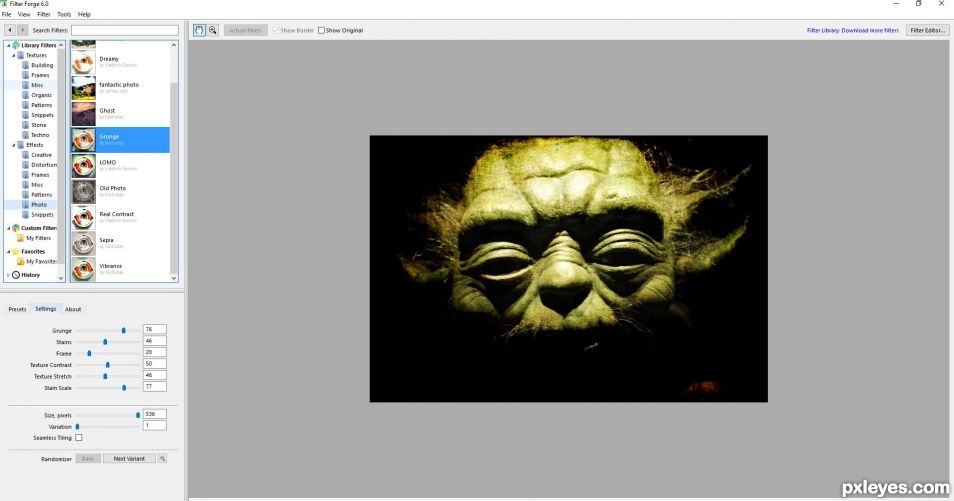Click the Yoda preview image
Viewport: 954px width, 501px height.
[x=569, y=268]
